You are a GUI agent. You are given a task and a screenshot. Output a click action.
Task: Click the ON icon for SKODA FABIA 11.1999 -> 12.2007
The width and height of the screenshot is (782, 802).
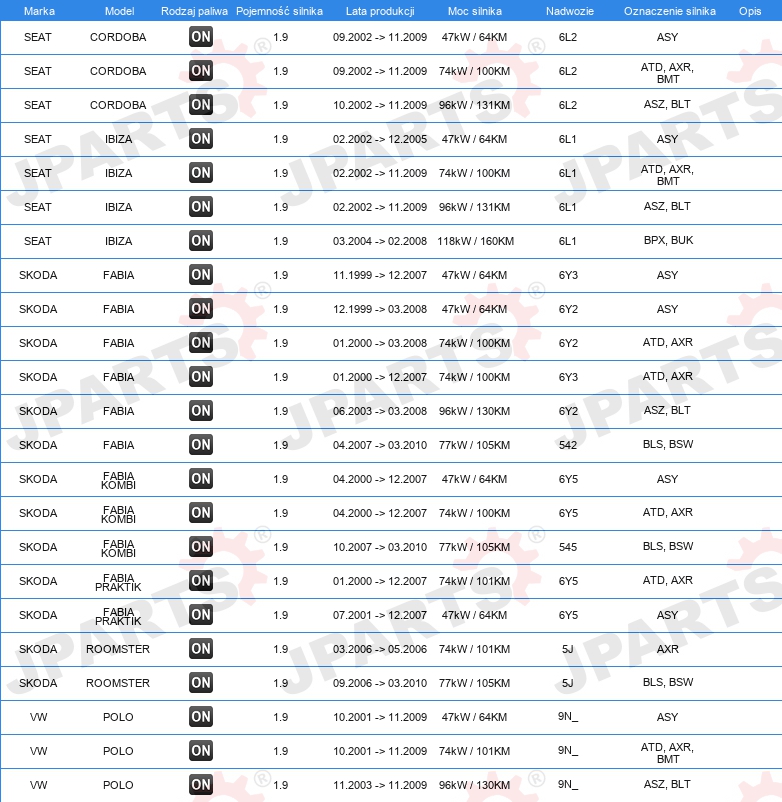pos(200,275)
